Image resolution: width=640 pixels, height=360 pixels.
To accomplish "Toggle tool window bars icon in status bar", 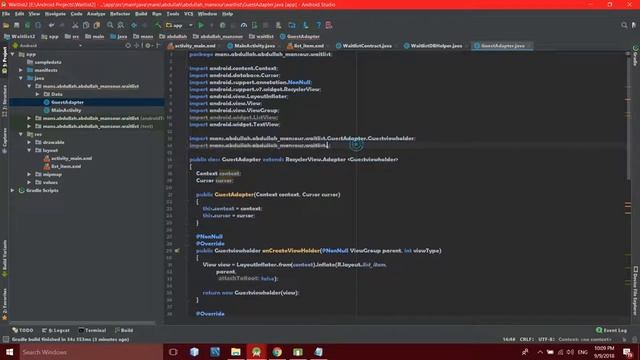I will (x=6, y=339).
